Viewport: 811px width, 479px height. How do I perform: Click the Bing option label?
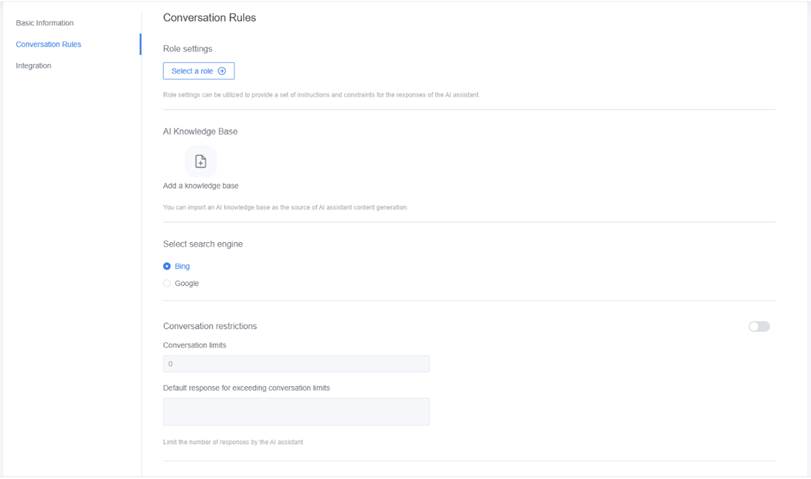[x=182, y=266]
